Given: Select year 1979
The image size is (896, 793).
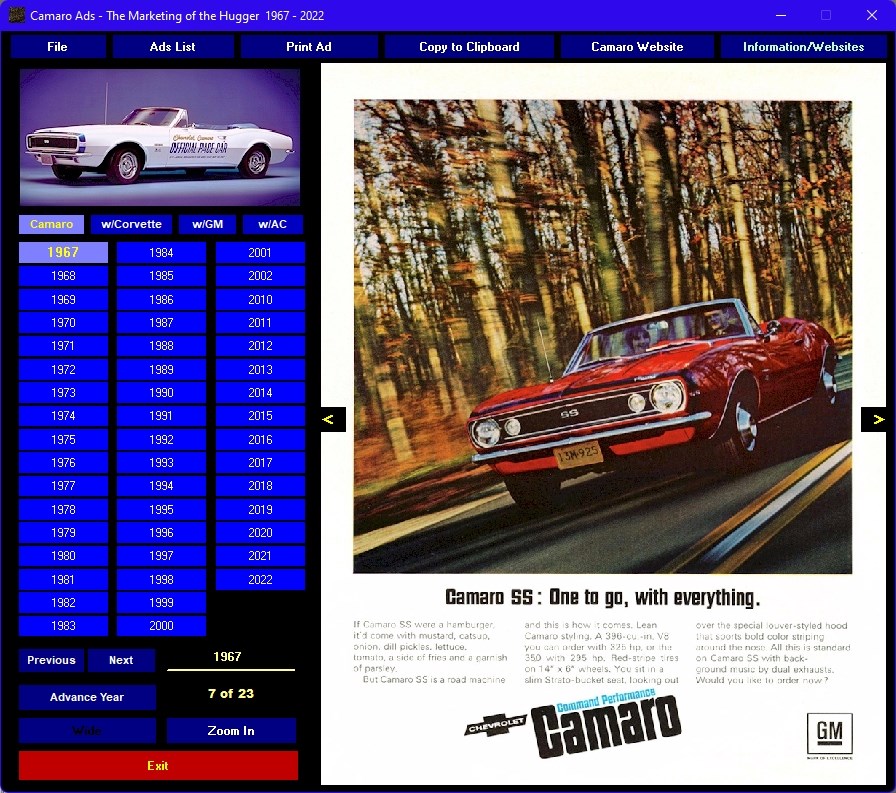Looking at the screenshot, I should (63, 532).
